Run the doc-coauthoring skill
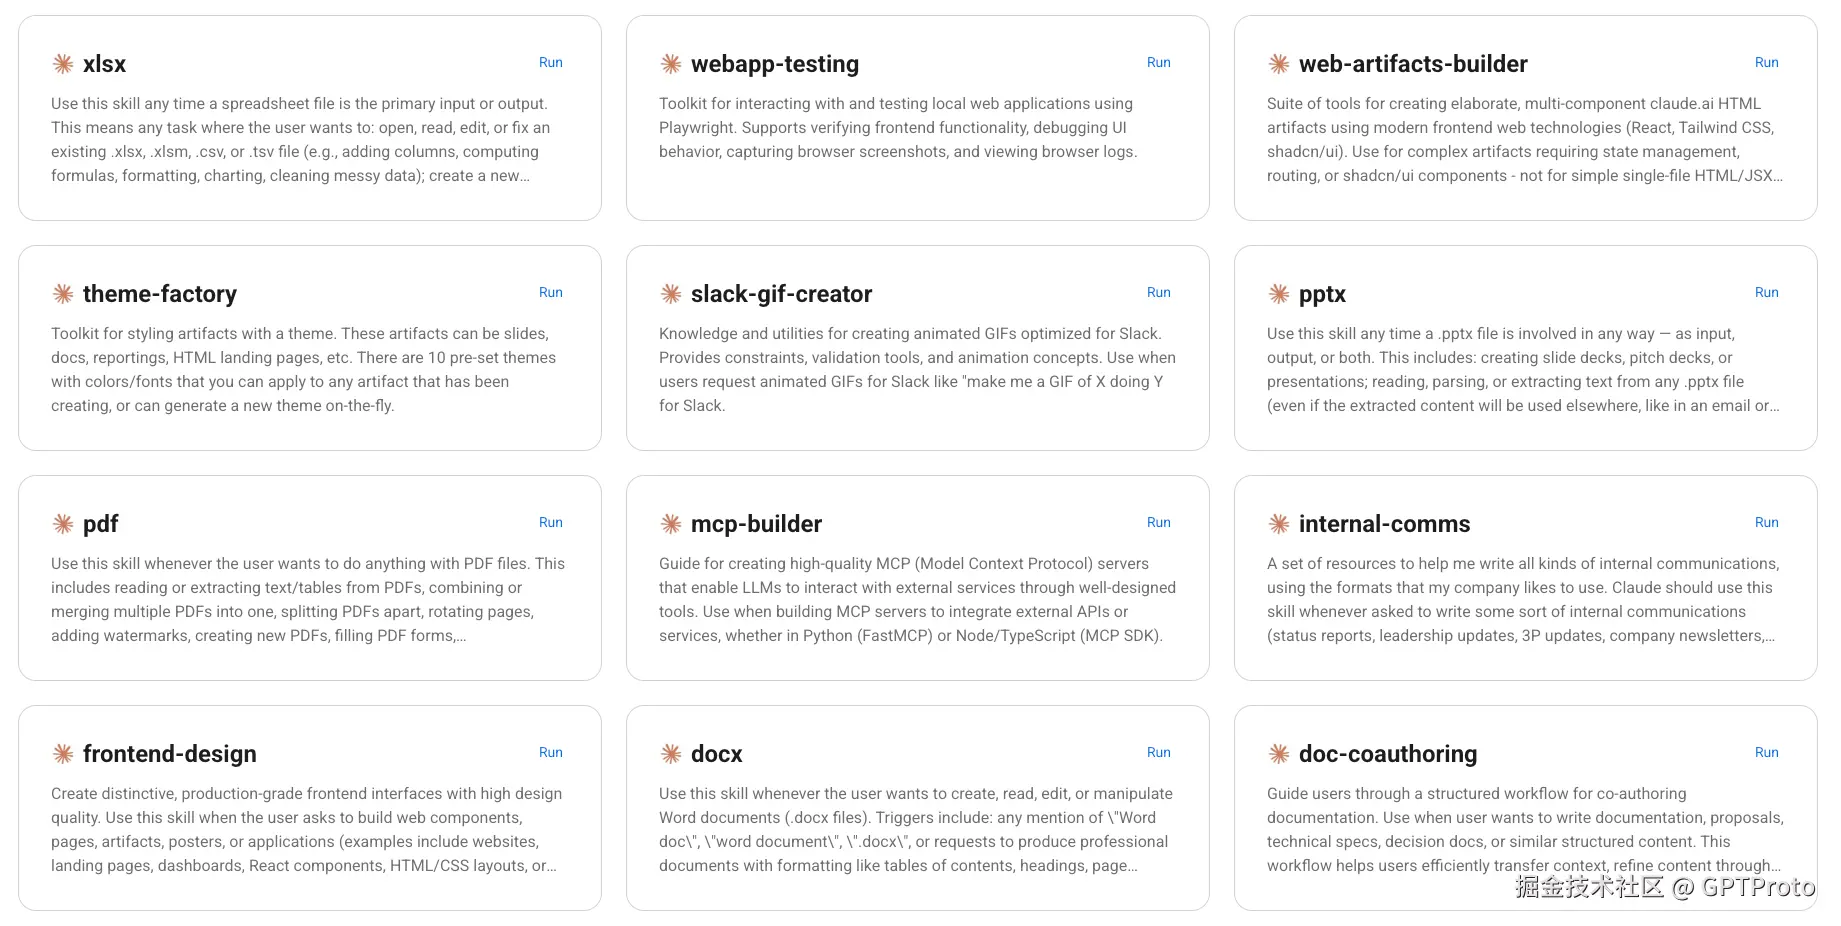The height and width of the screenshot is (926, 1841). pos(1766,752)
